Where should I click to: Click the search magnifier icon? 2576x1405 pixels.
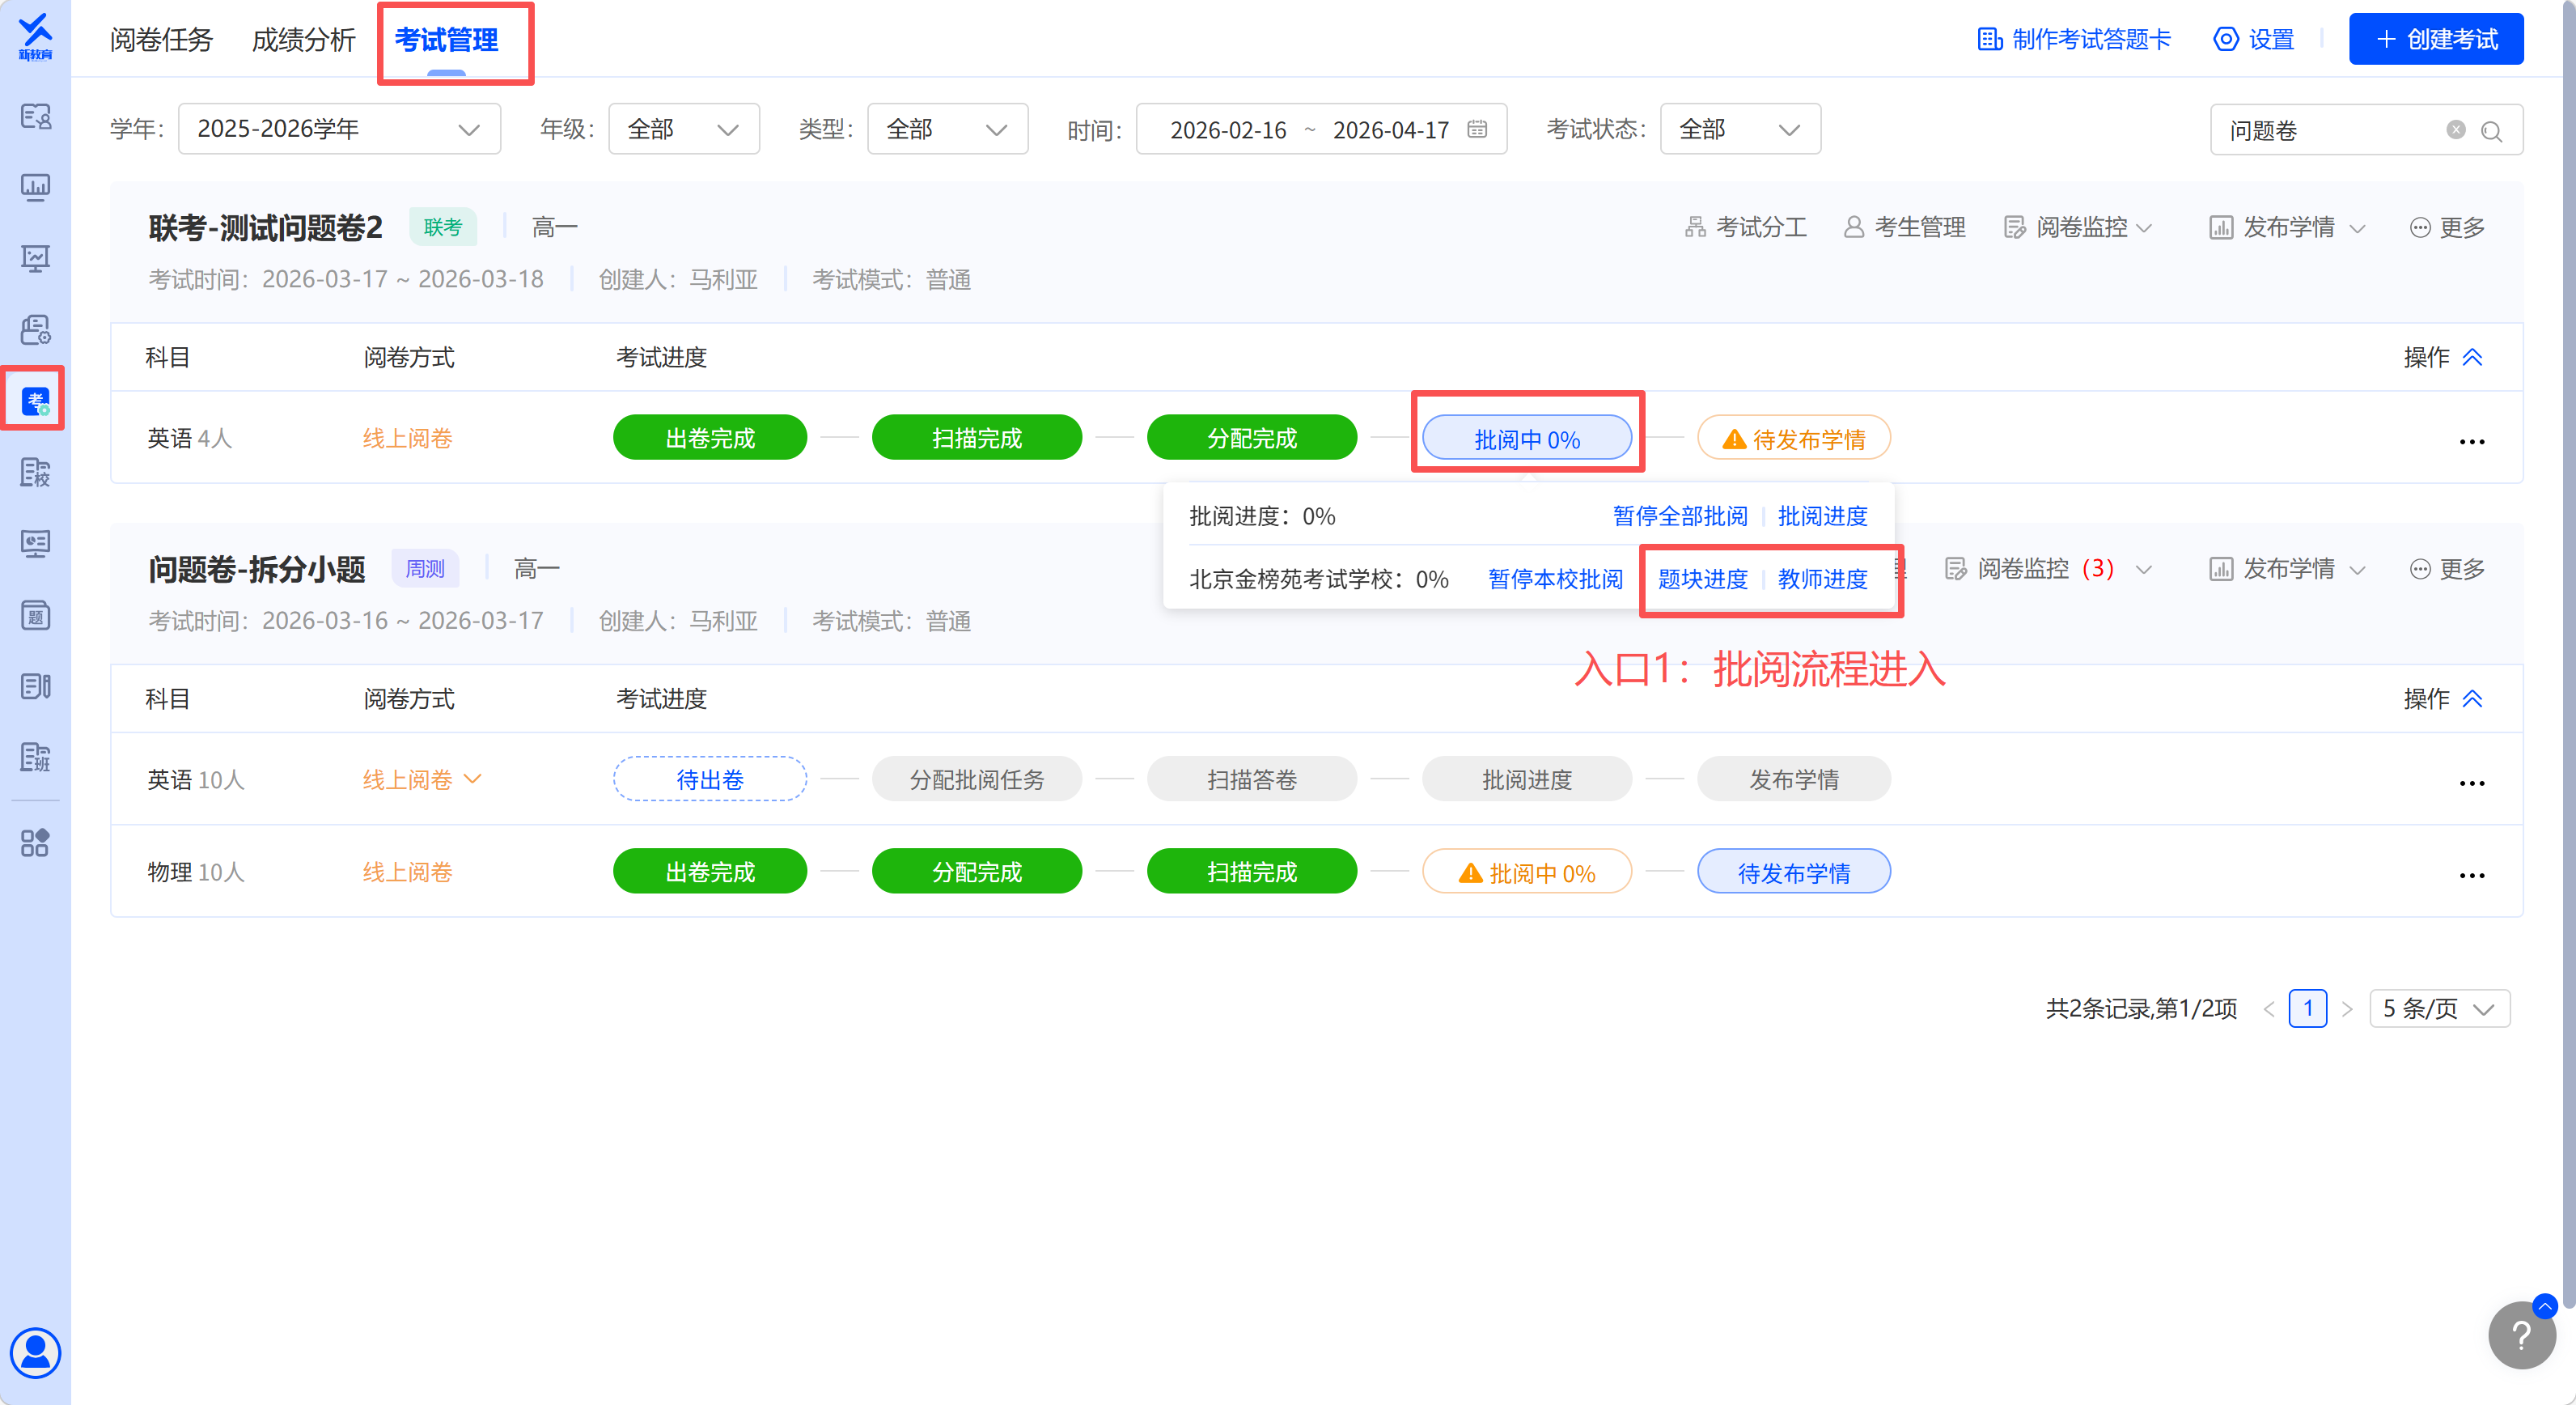[x=2491, y=131]
